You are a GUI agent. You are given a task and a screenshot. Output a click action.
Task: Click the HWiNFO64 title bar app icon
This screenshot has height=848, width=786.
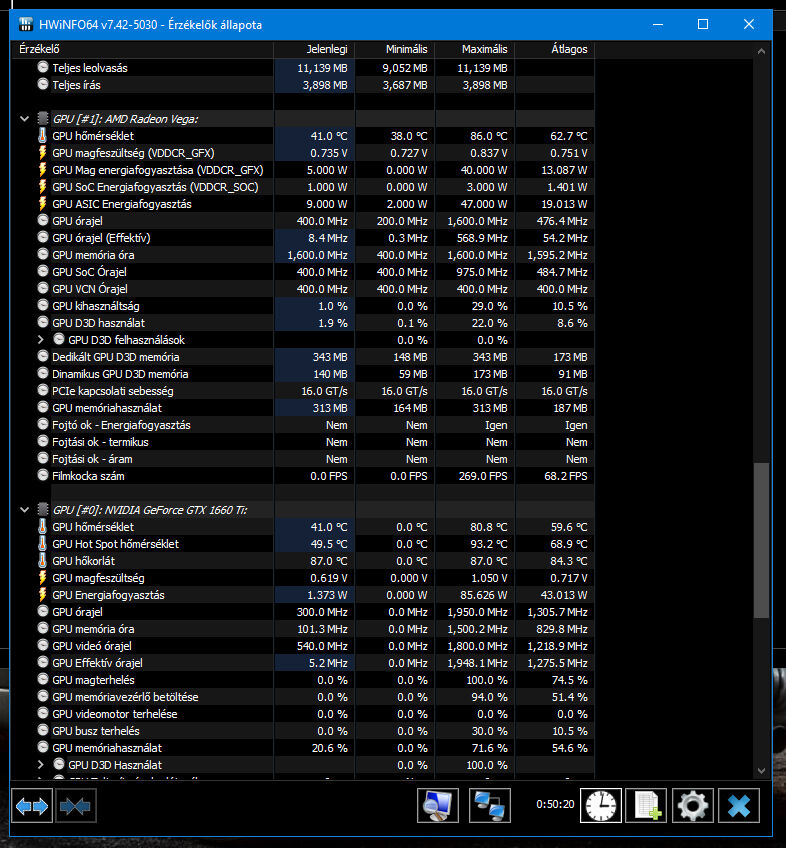click(x=25, y=24)
